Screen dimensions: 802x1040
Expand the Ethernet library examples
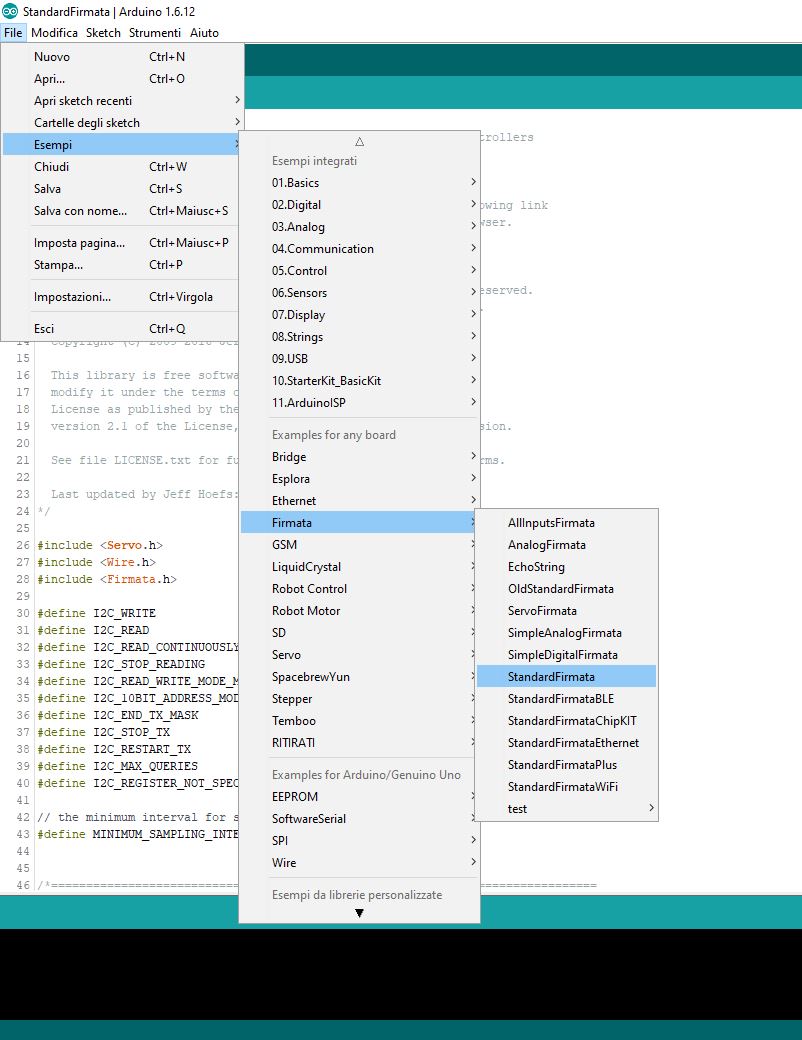coord(360,501)
